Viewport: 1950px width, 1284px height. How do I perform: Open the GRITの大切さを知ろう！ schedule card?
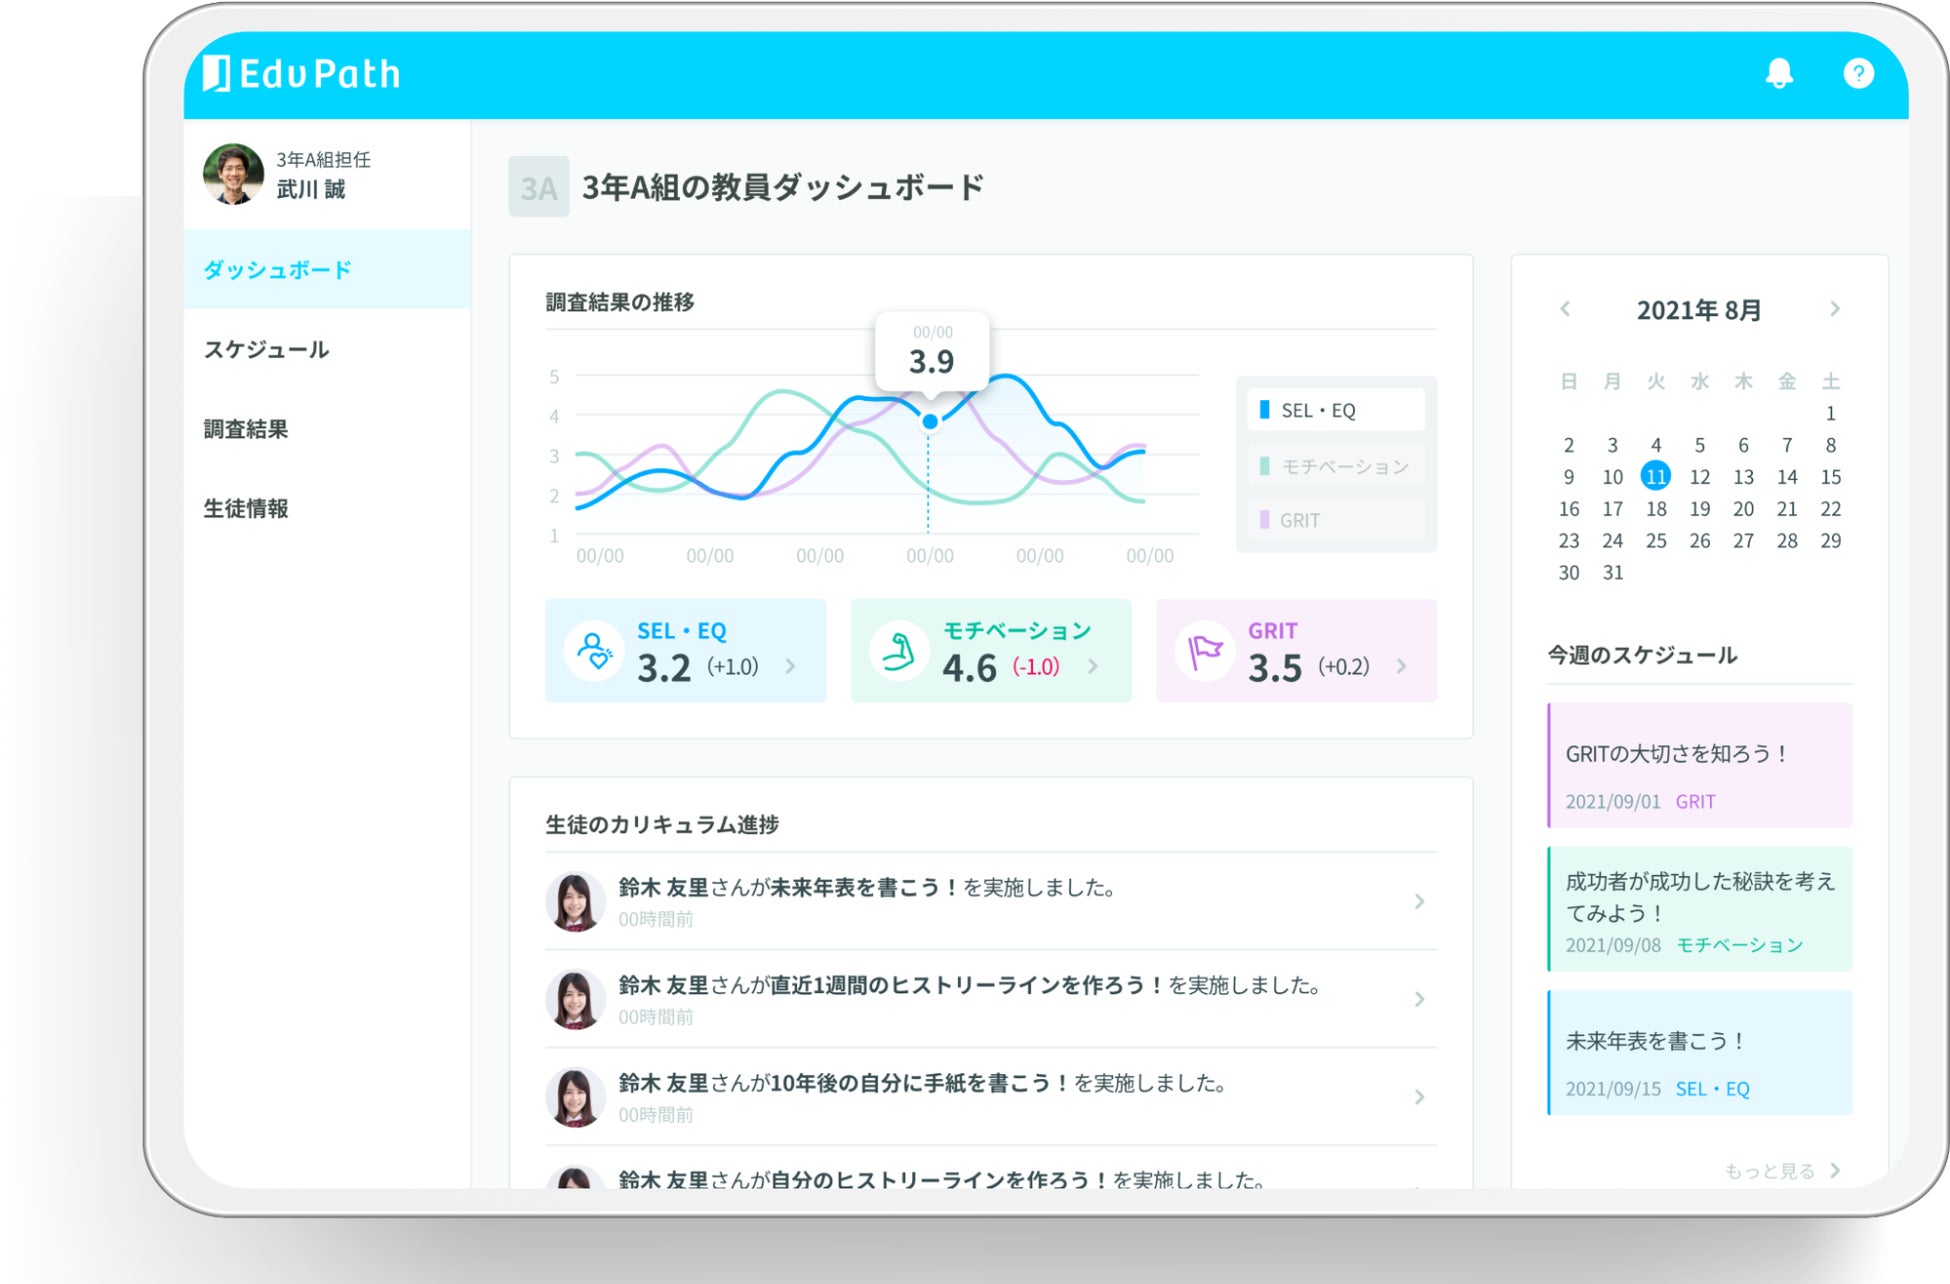point(1699,766)
